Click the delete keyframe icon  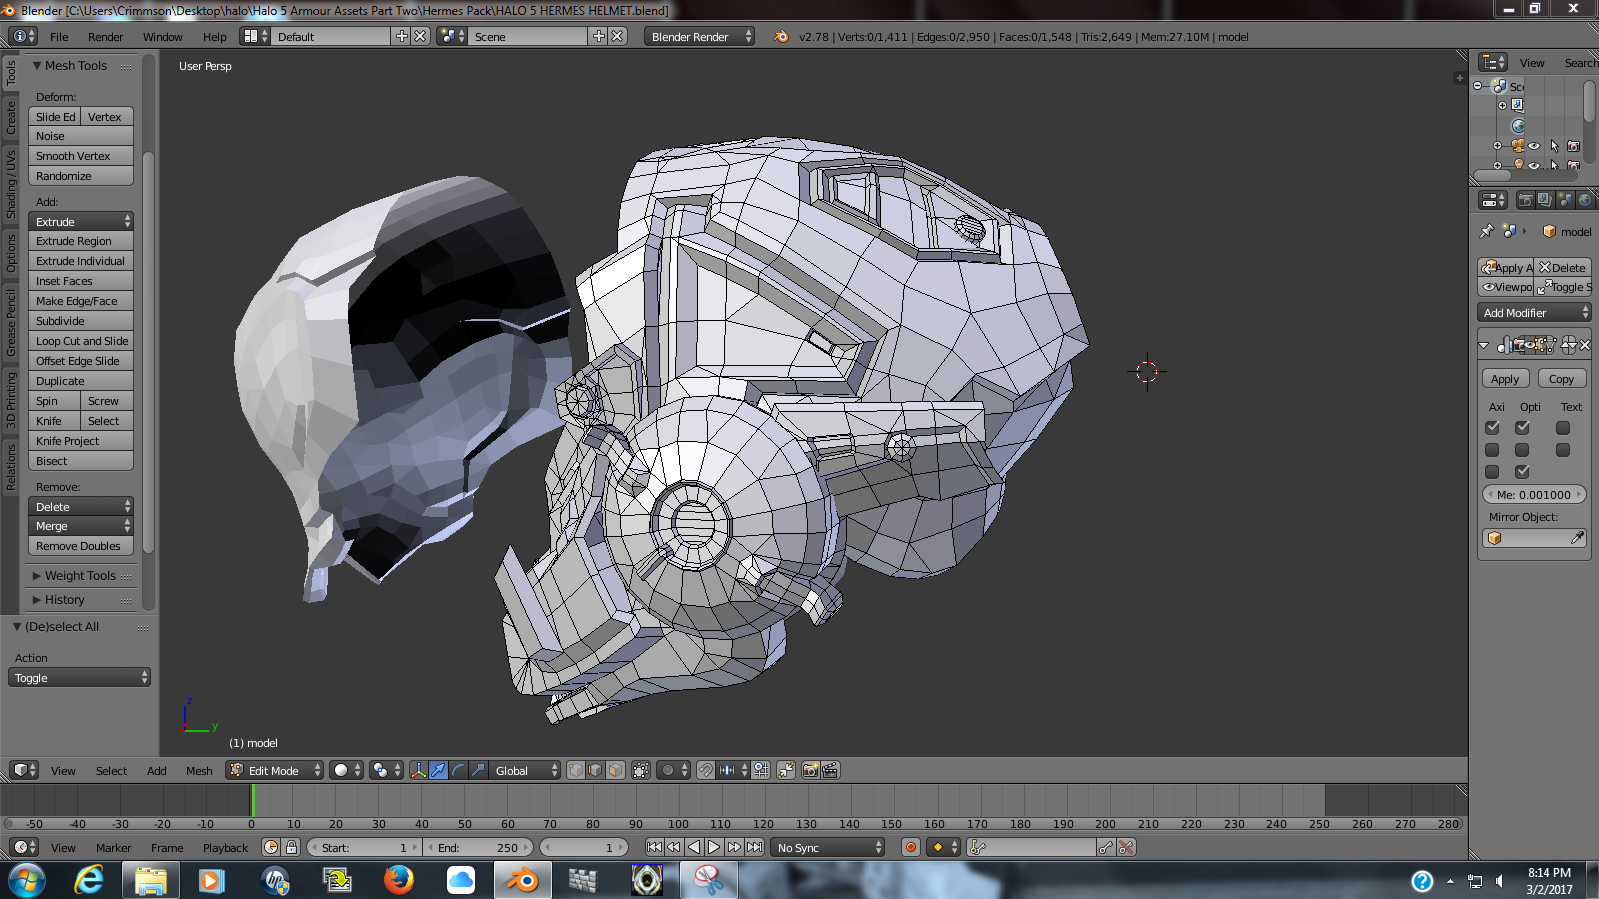point(1126,847)
